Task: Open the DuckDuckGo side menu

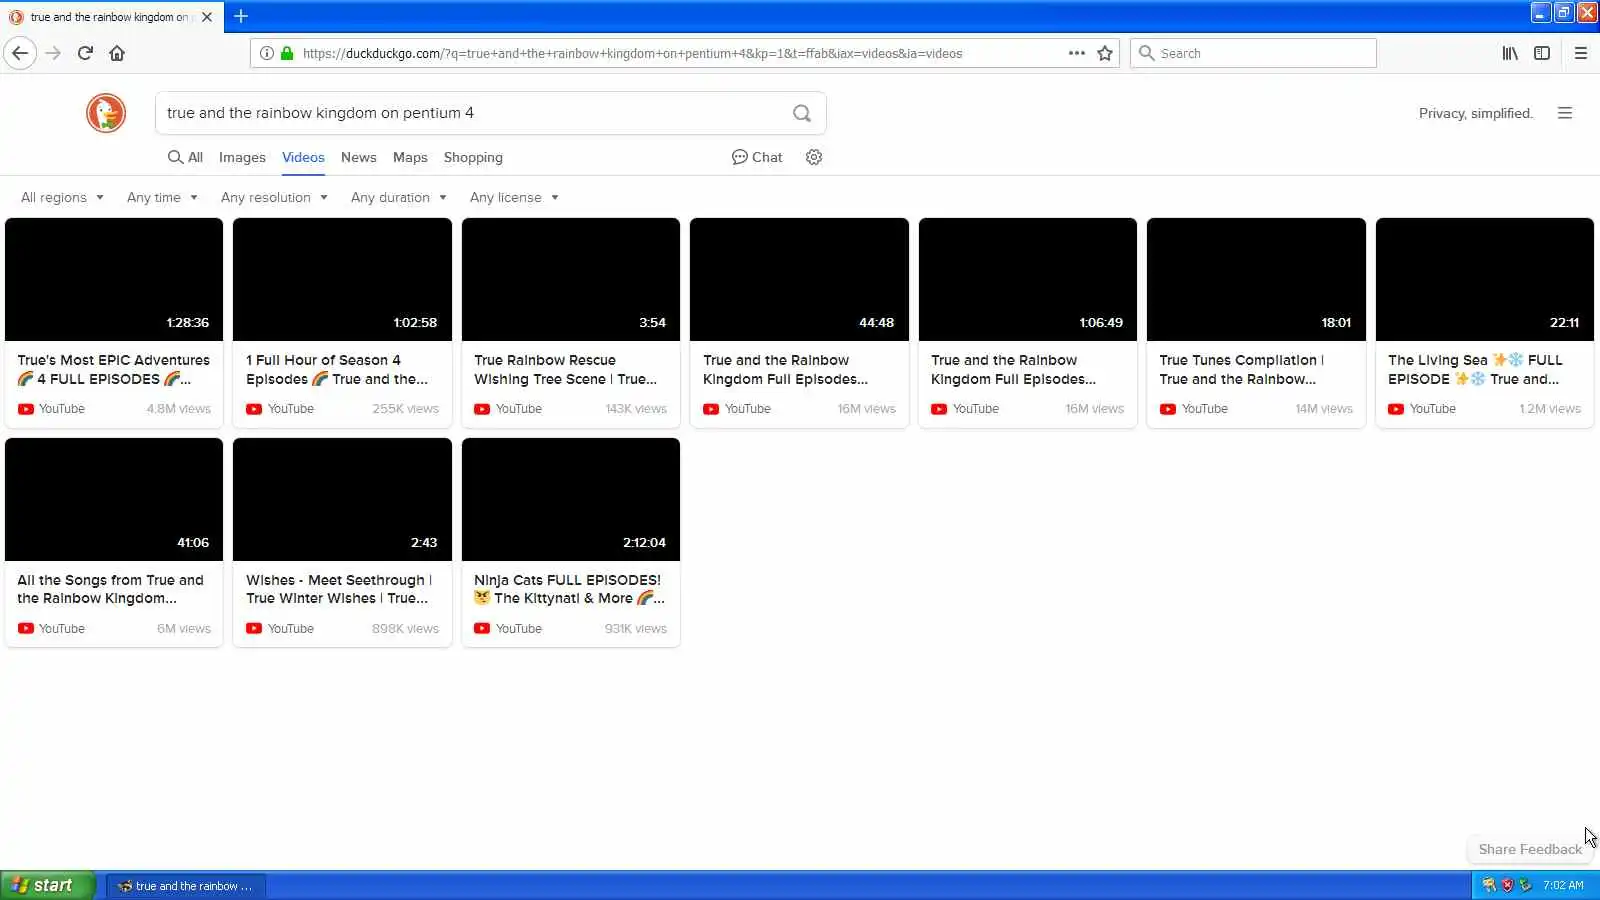Action: coord(1565,113)
